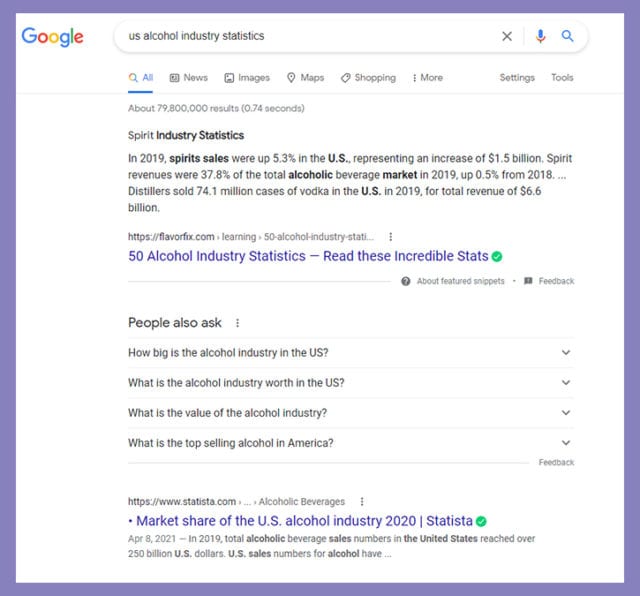The image size is (640, 596).
Task: Open search Tools
Action: [x=562, y=78]
